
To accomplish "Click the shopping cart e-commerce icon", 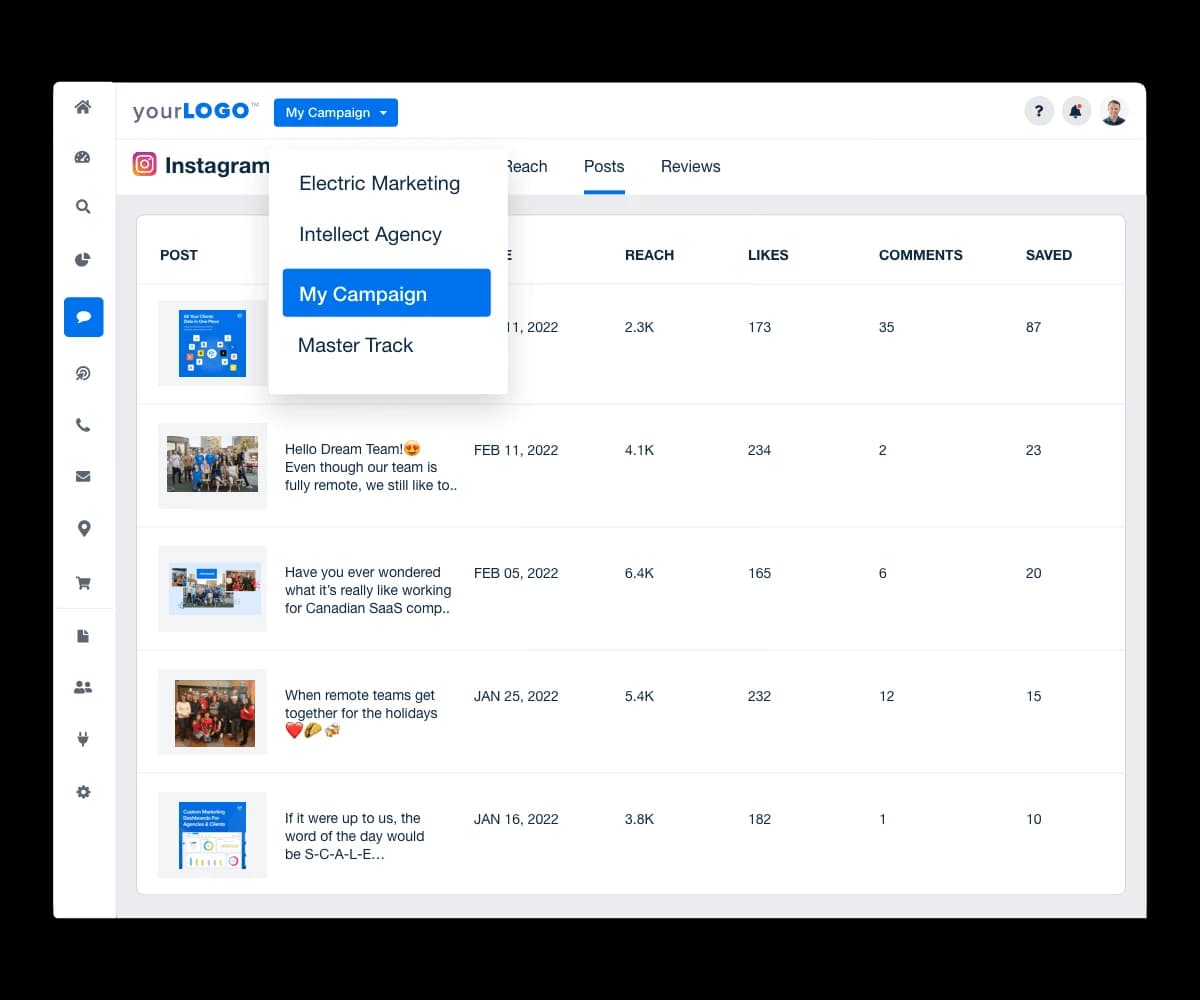I will [x=83, y=582].
